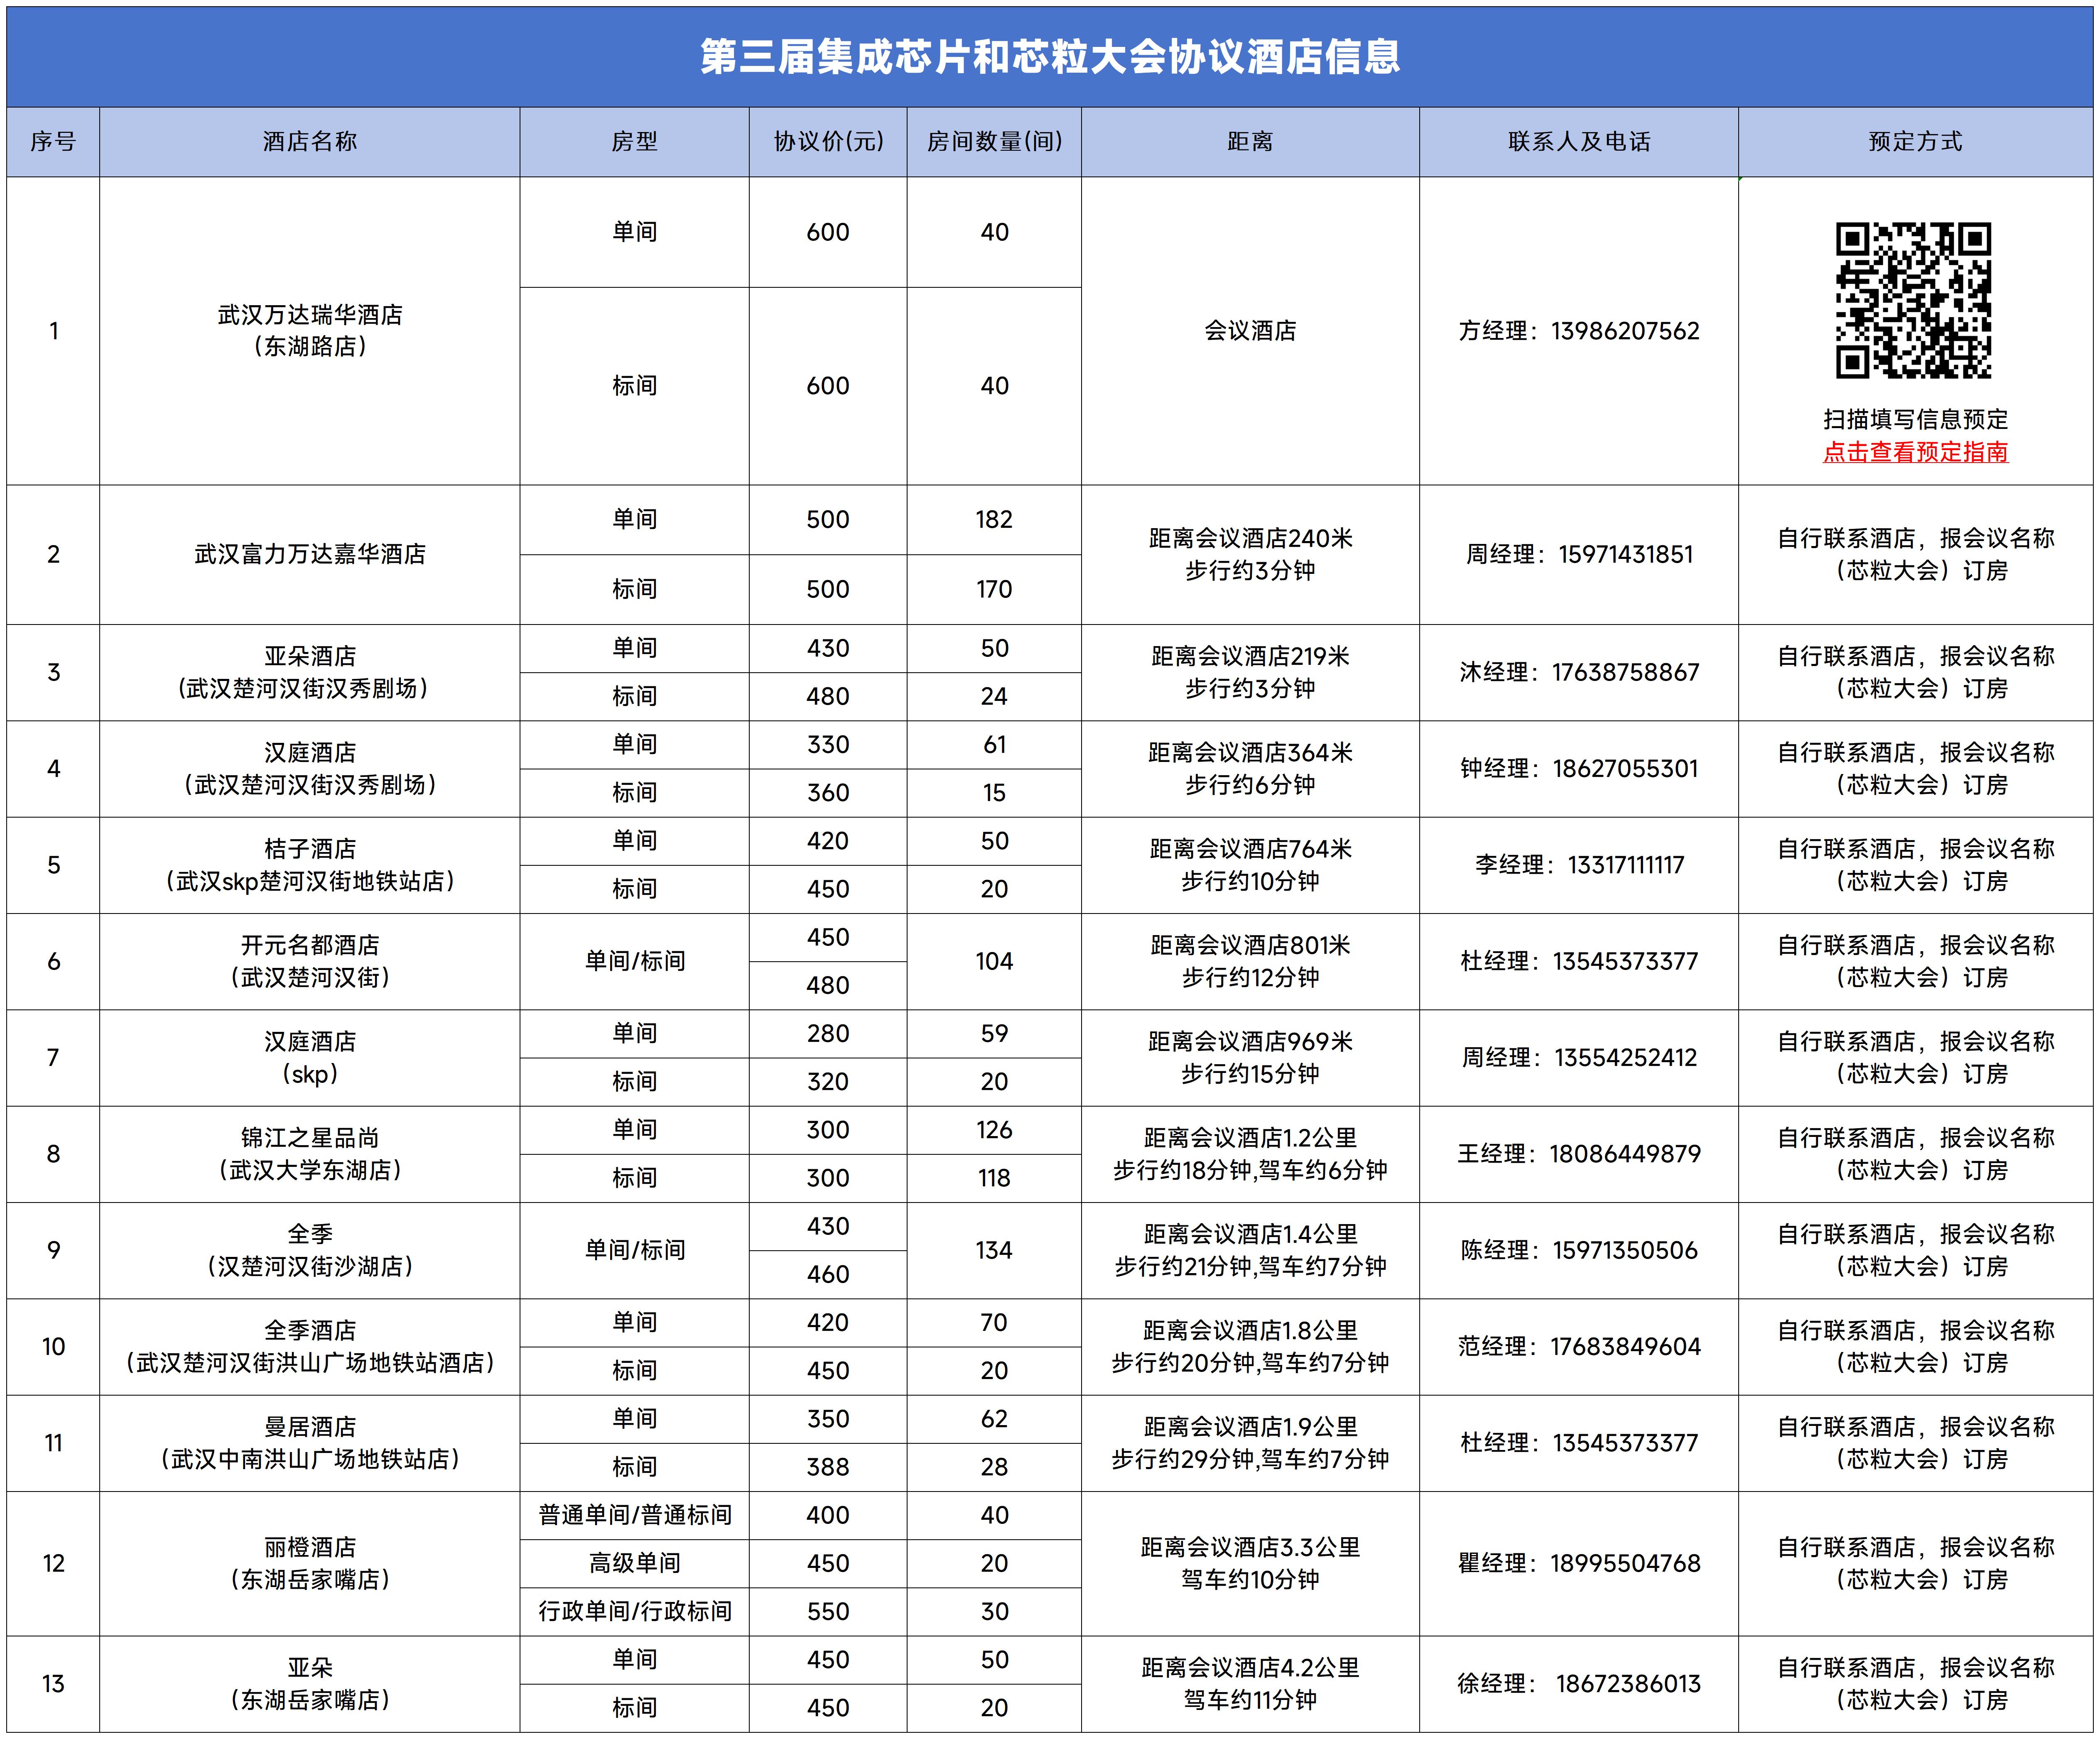Select contact 周经理:13554252412
The image size is (2100, 1739).
click(1579, 1058)
